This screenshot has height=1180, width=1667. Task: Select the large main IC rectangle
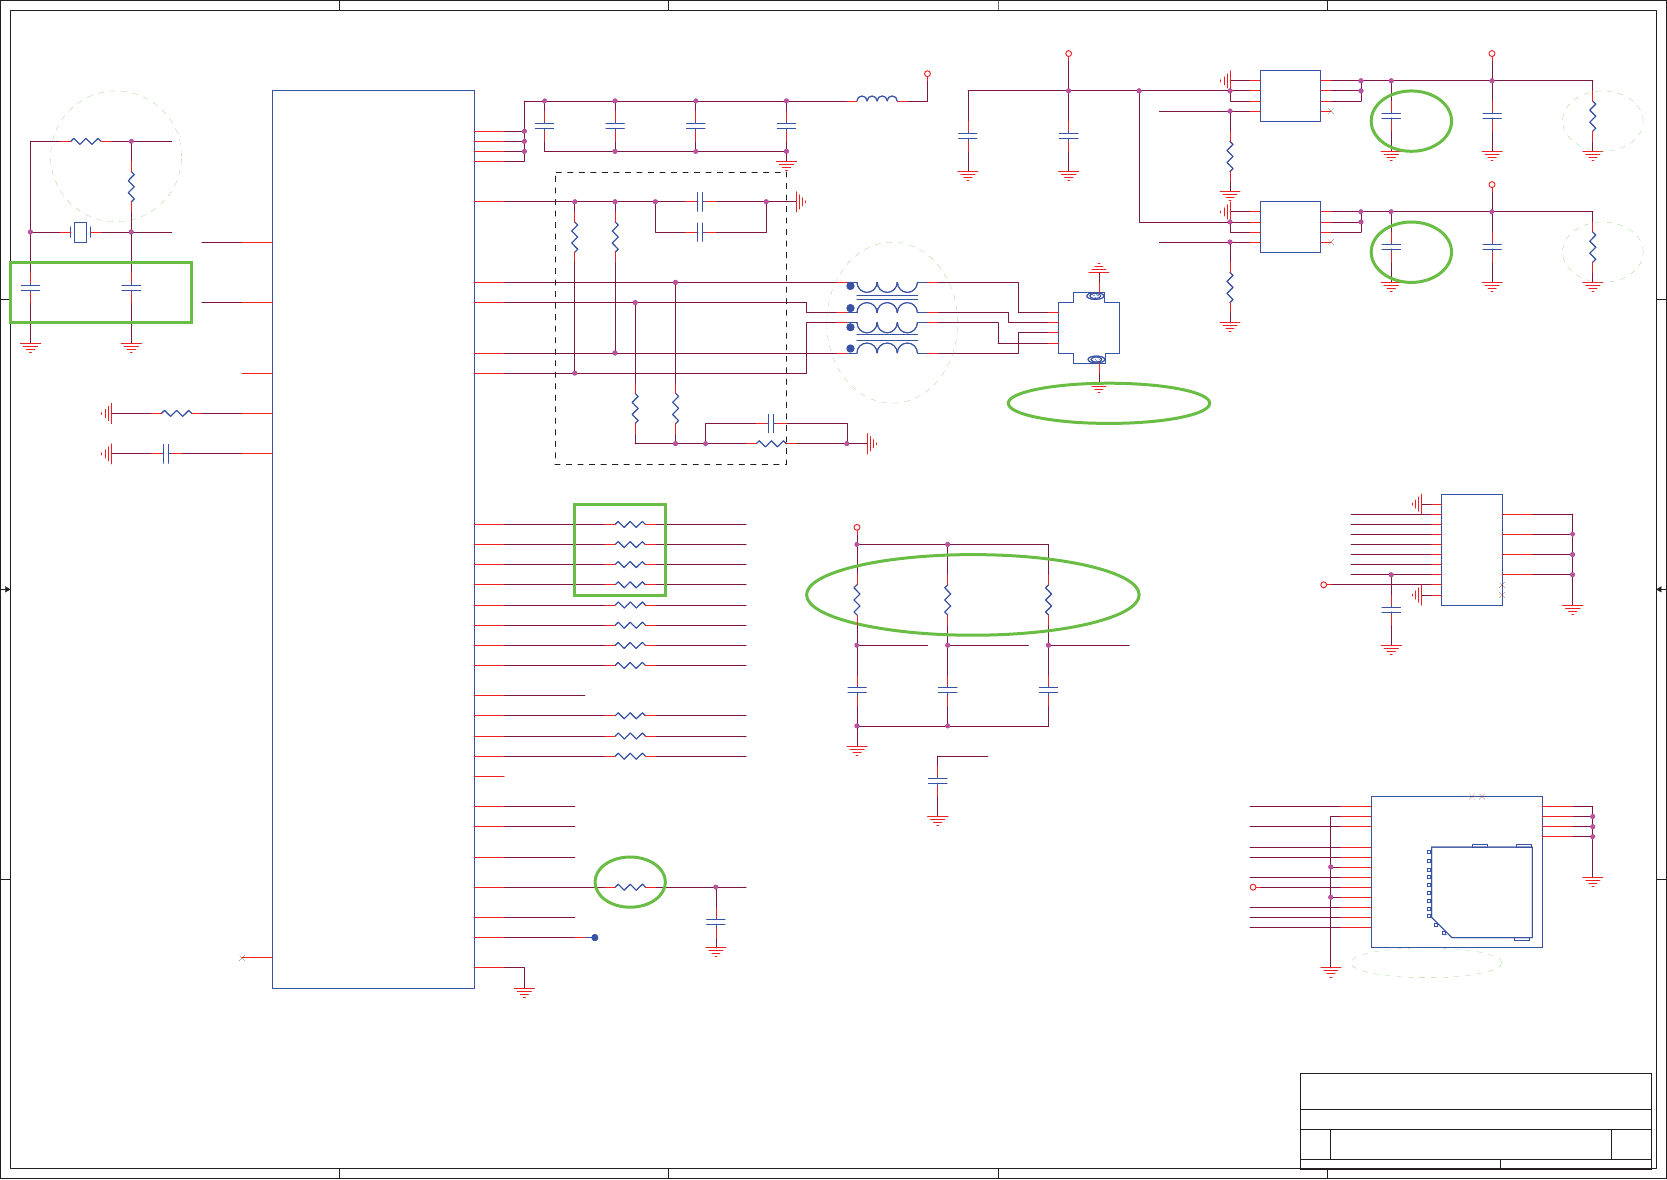[373, 539]
